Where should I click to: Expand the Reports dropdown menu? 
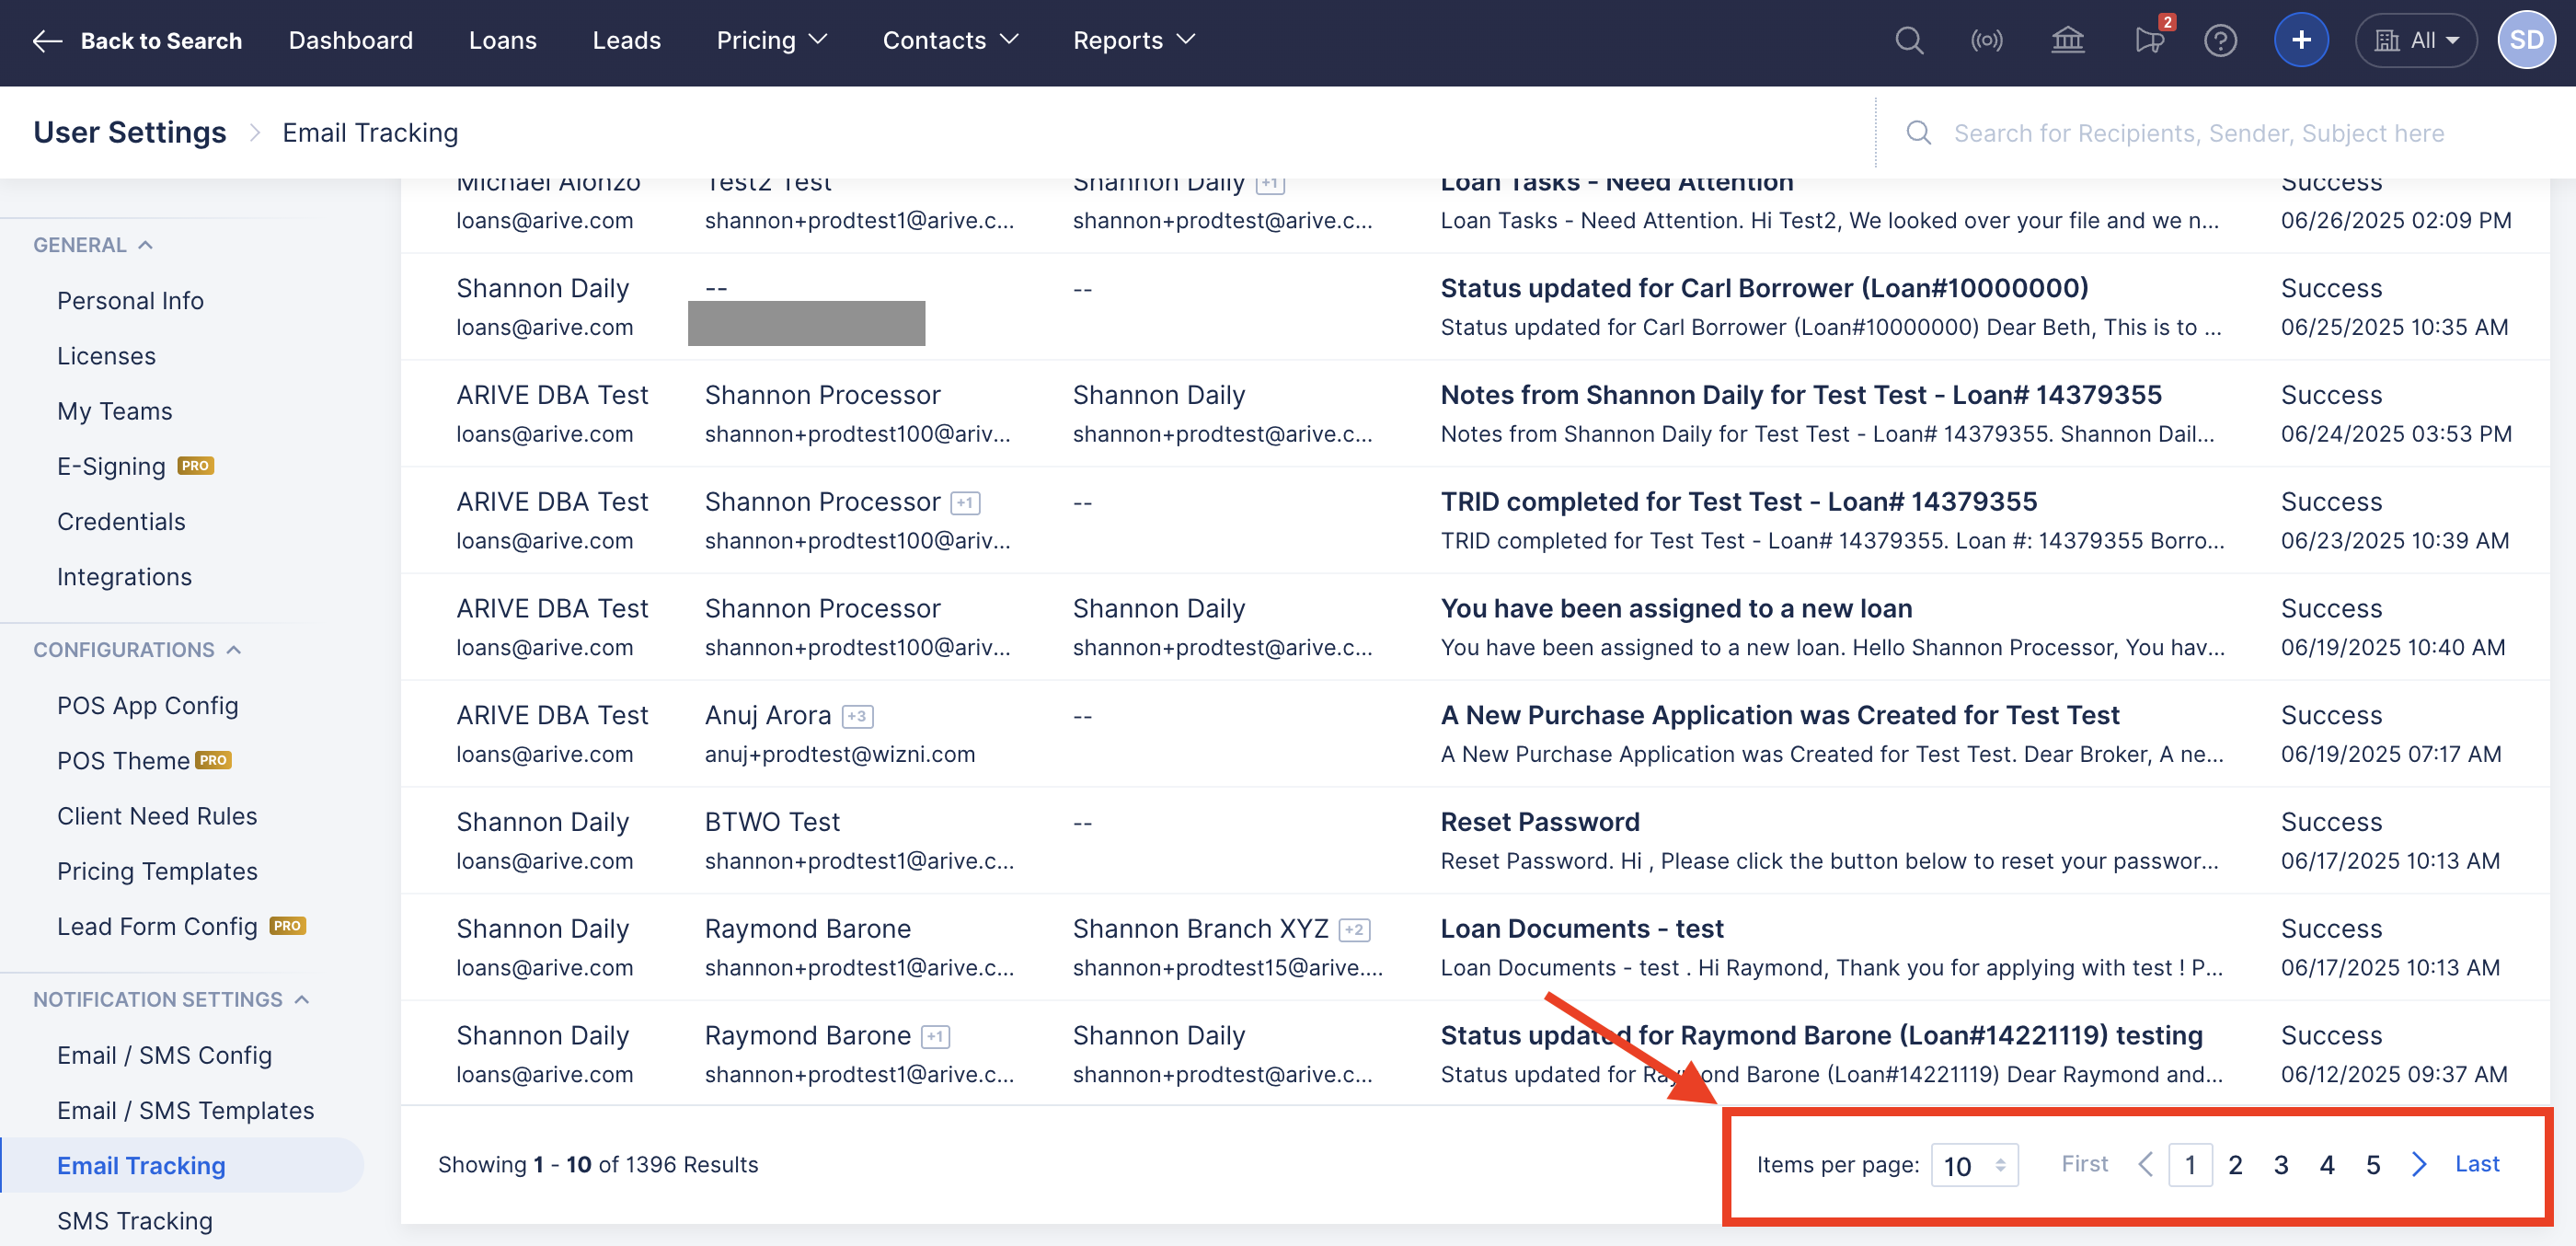tap(1133, 41)
